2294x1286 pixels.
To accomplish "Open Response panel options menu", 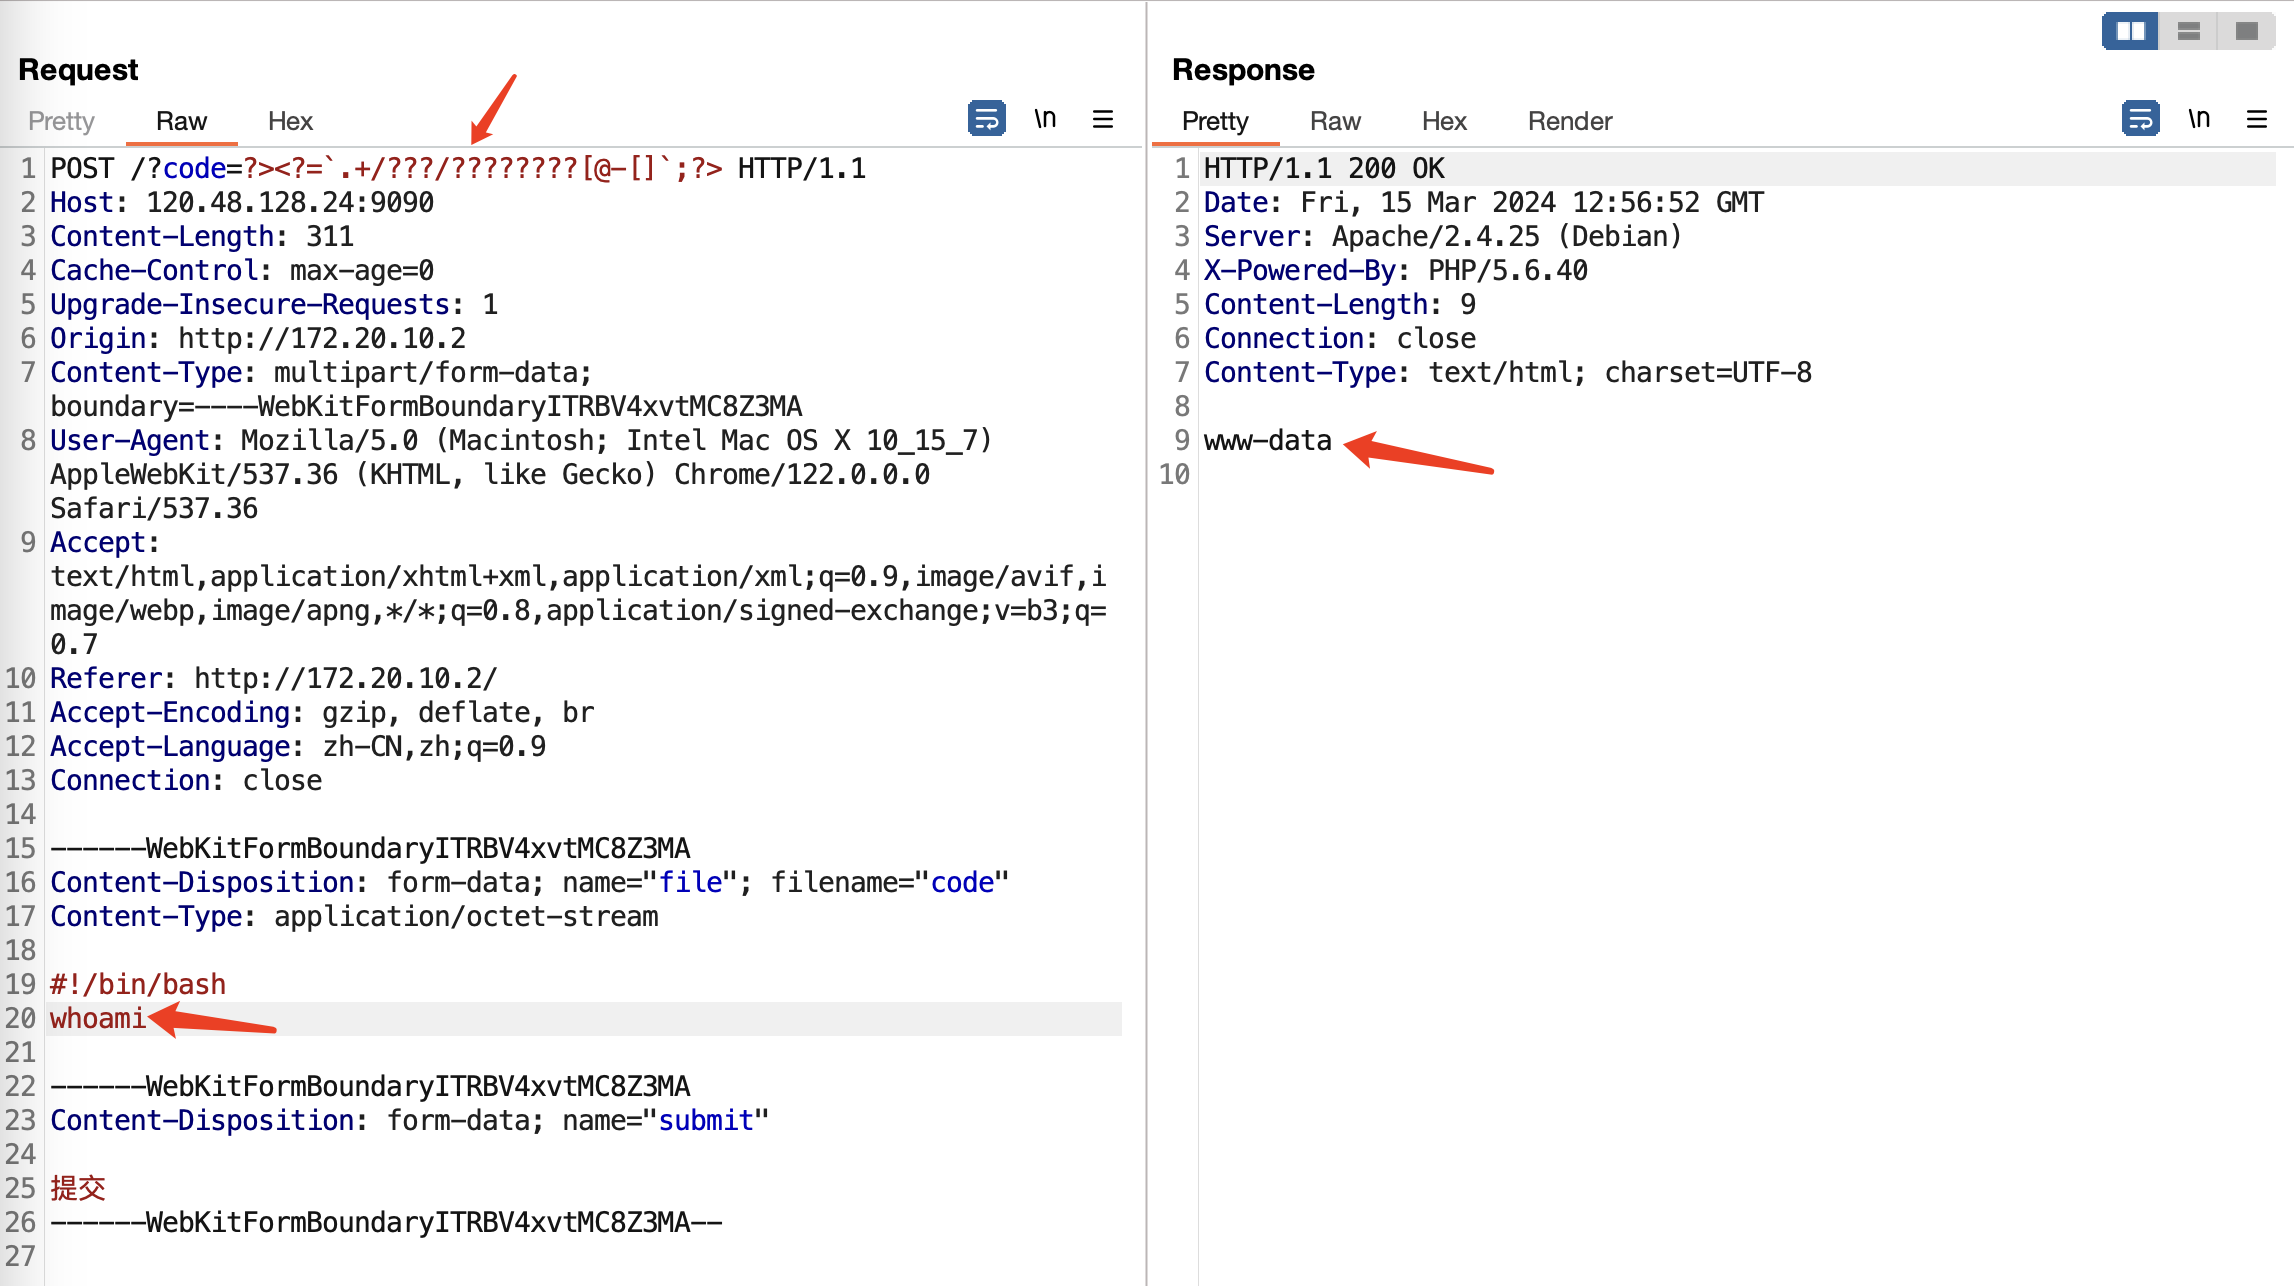I will click(2257, 119).
